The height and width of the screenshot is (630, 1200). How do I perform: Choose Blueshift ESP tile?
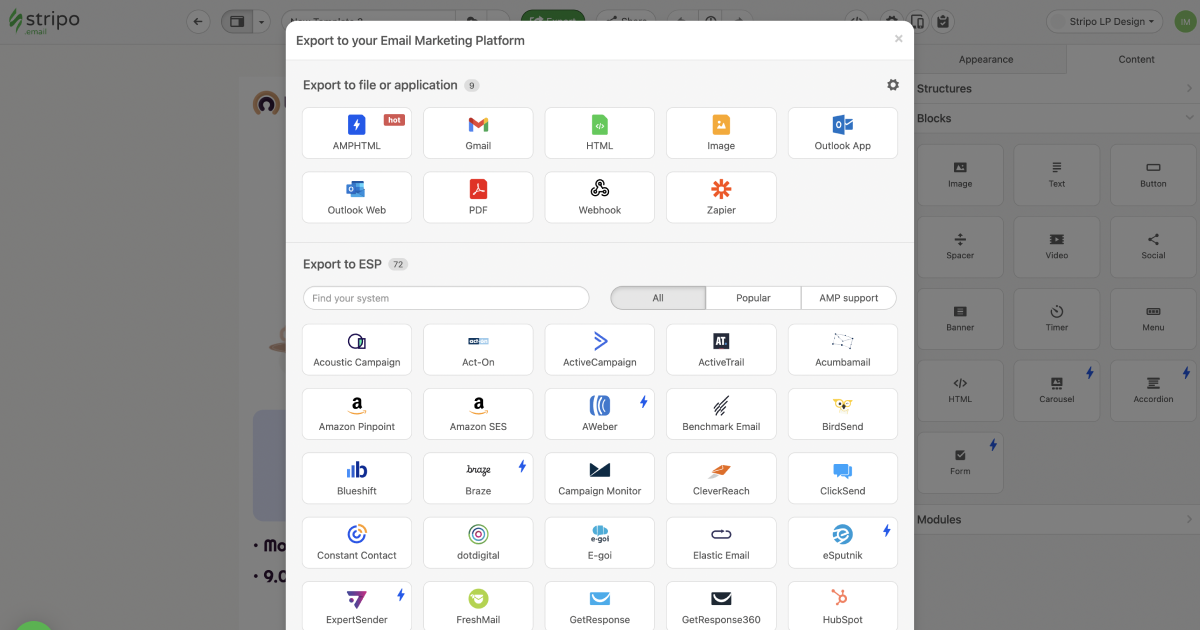click(x=357, y=478)
